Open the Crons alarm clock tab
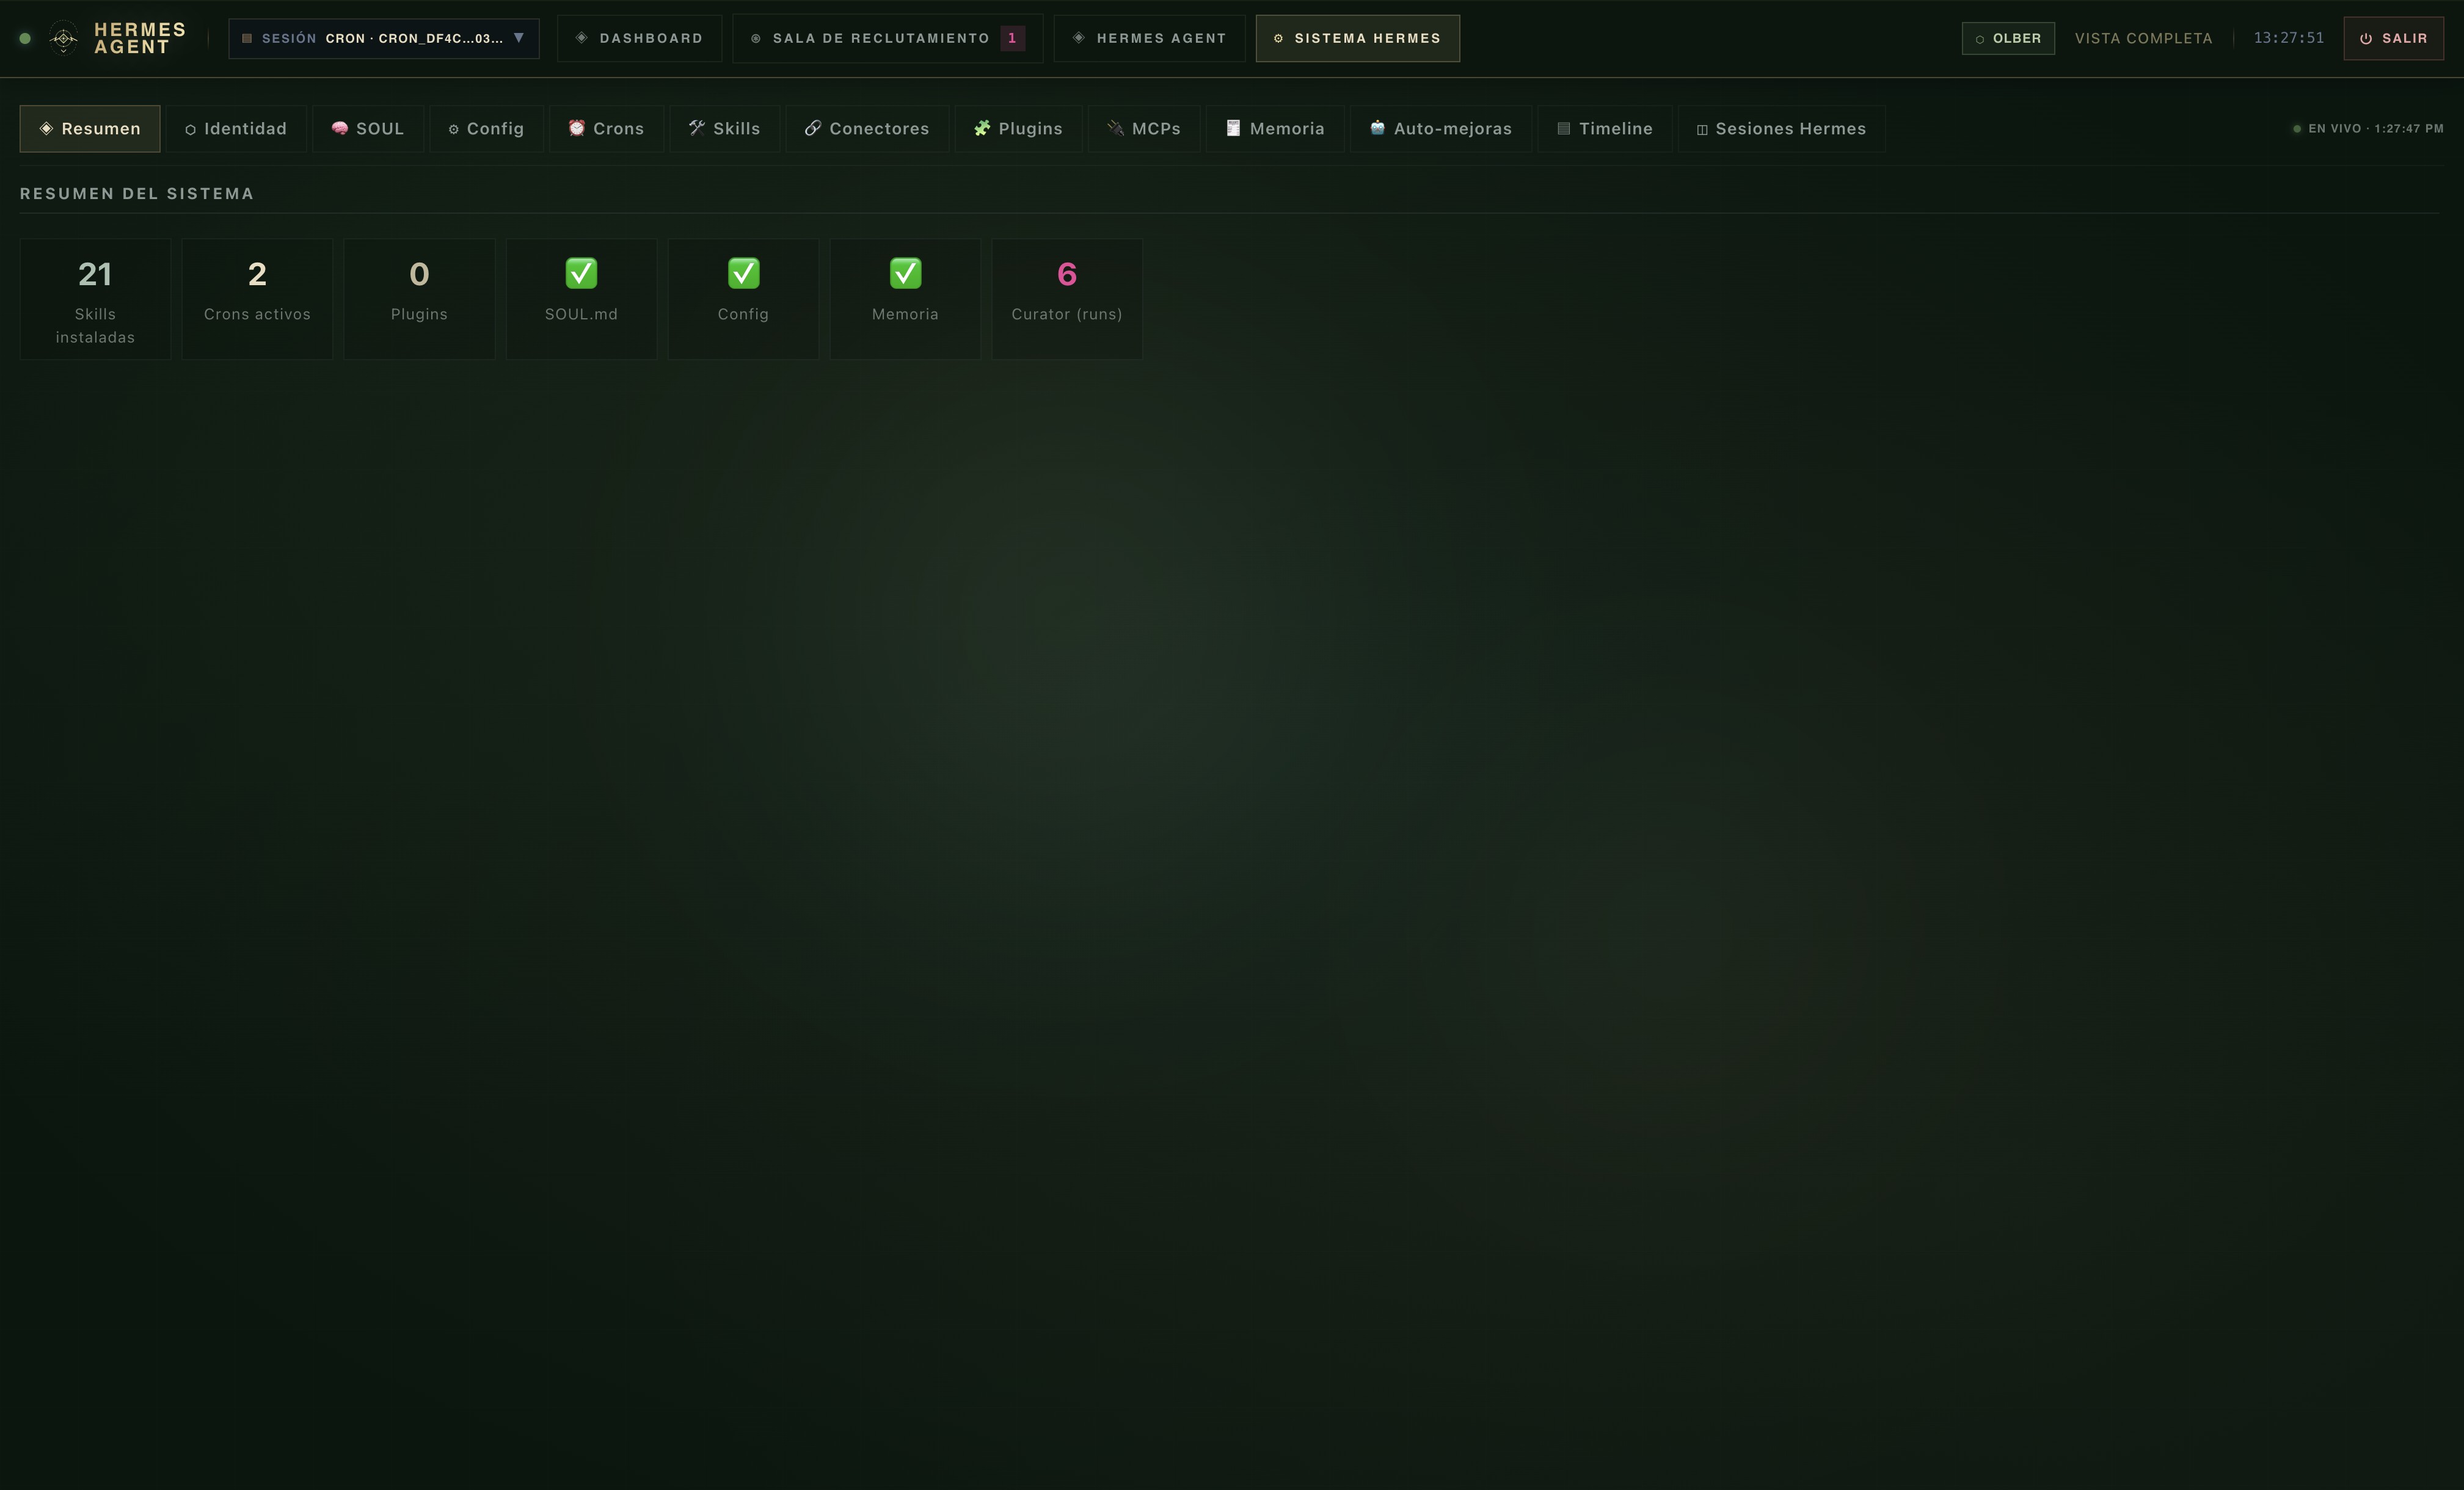This screenshot has height=1490, width=2464. [606, 128]
